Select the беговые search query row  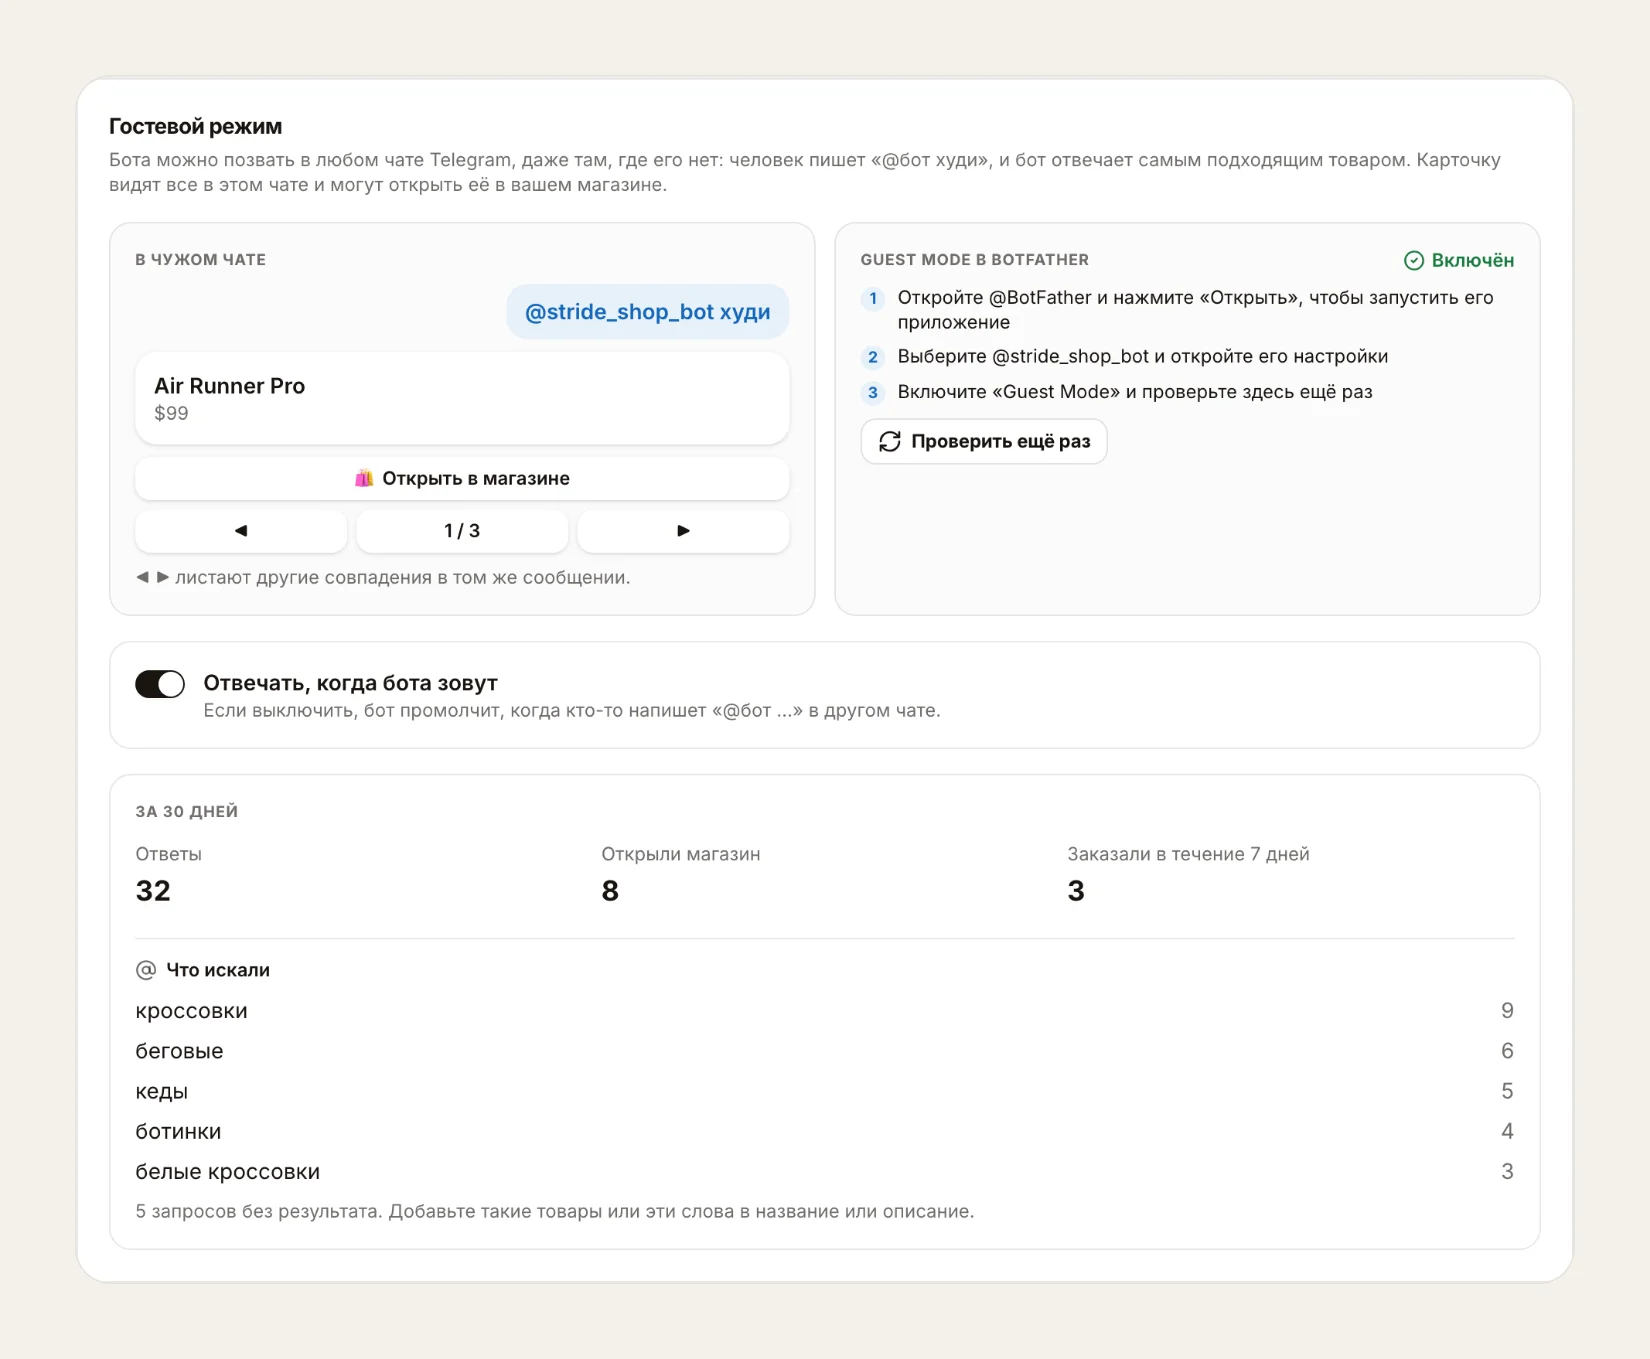coord(825,1051)
